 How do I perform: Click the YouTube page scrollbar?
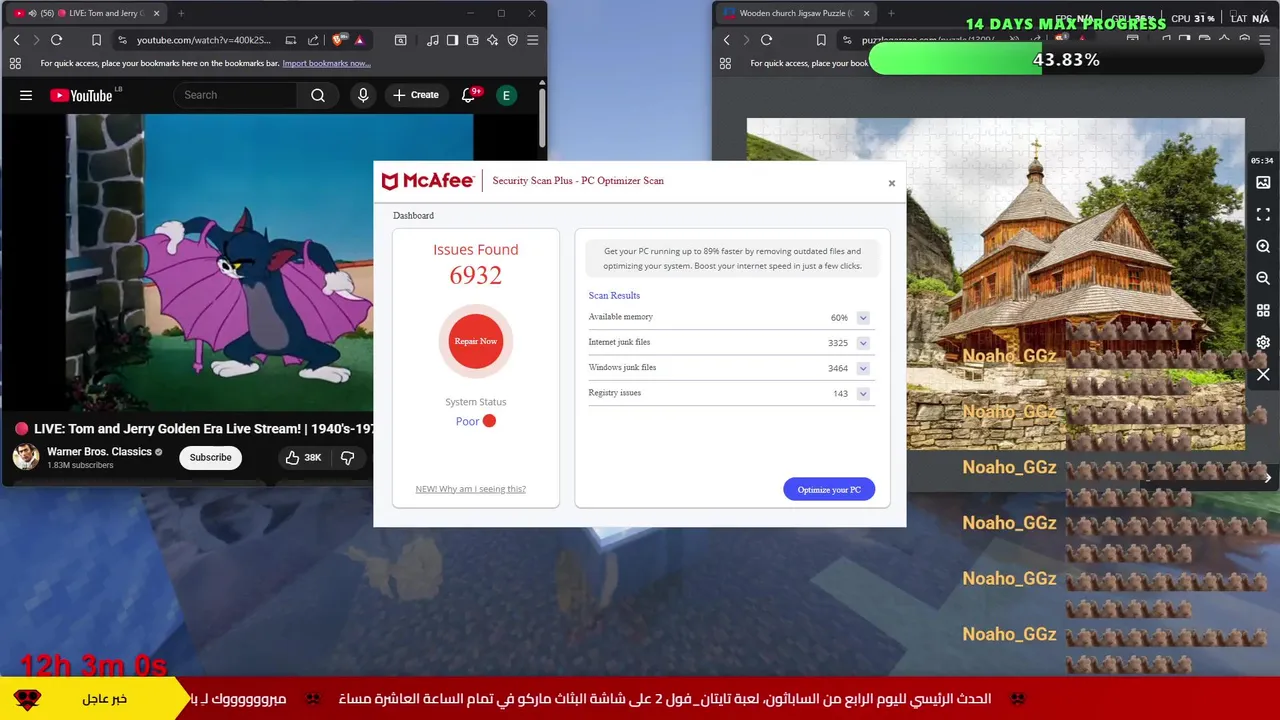pos(542,118)
